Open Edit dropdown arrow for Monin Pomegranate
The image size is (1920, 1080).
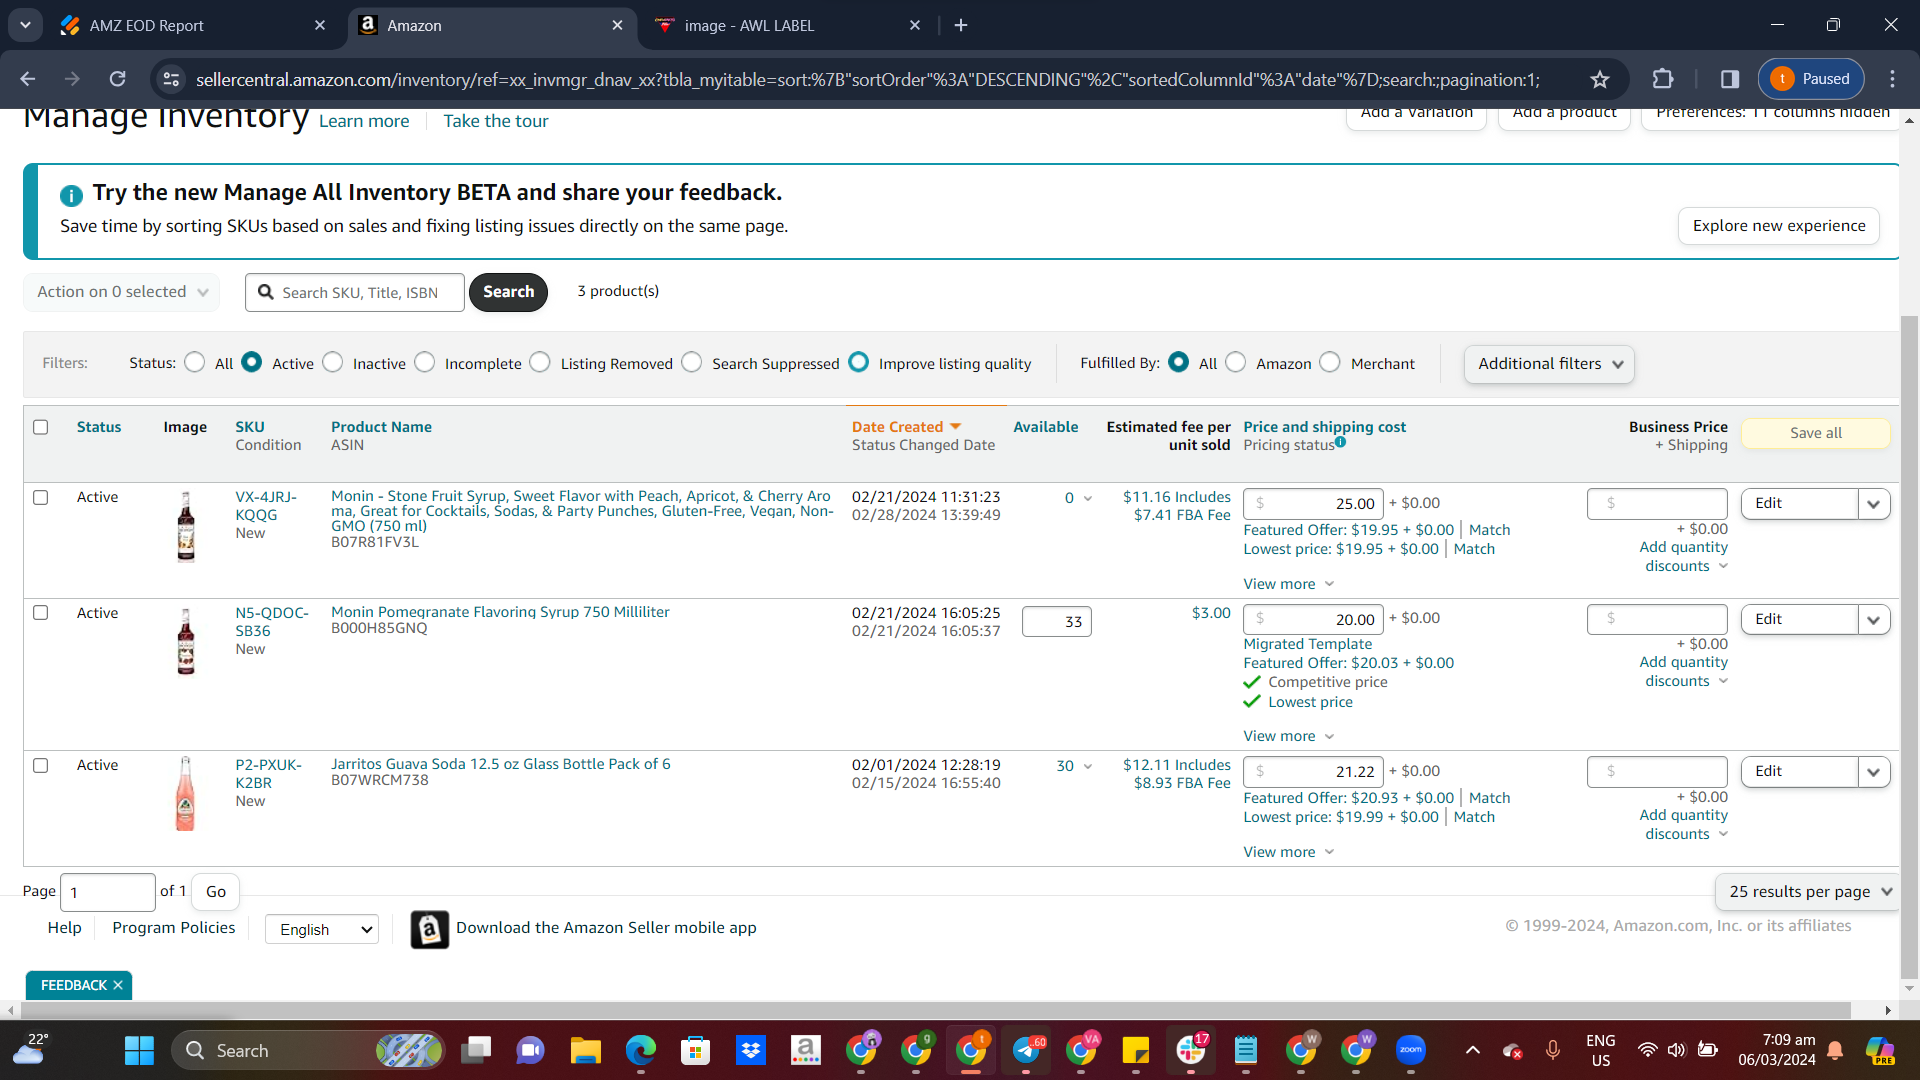coord(1873,620)
